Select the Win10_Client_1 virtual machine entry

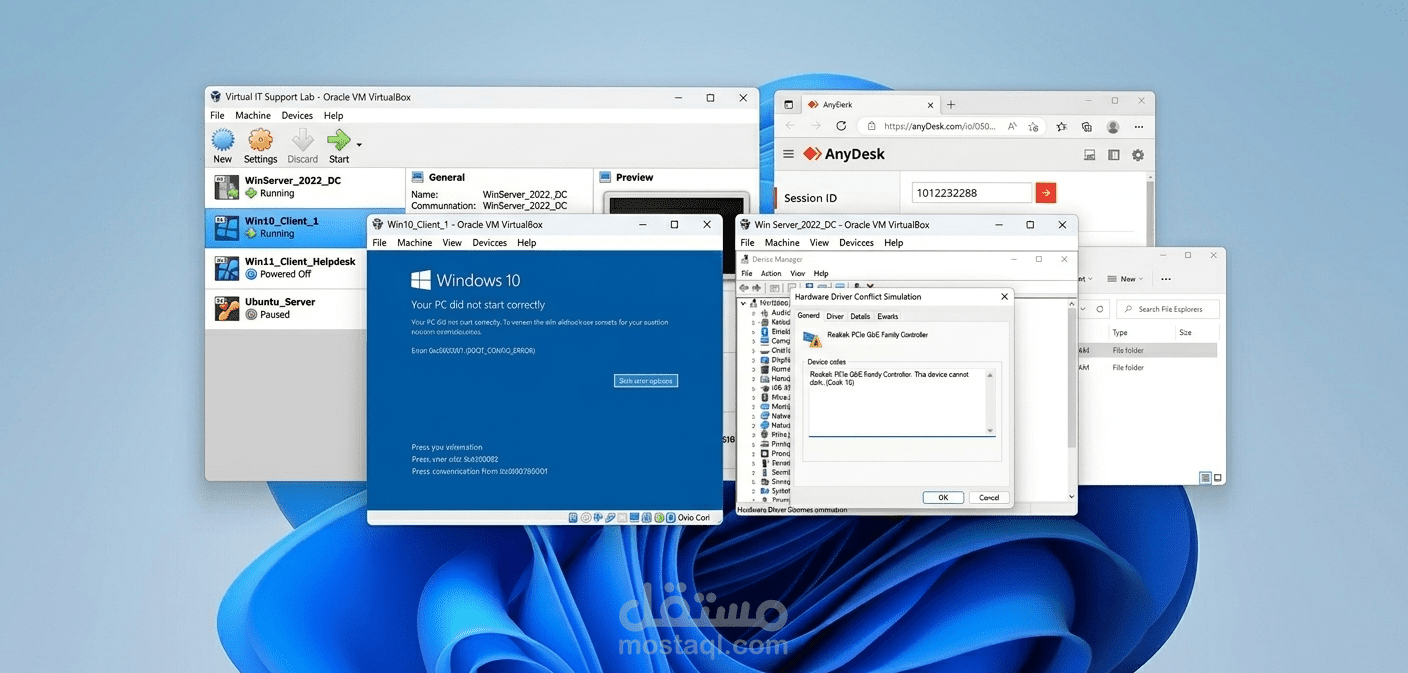(286, 227)
